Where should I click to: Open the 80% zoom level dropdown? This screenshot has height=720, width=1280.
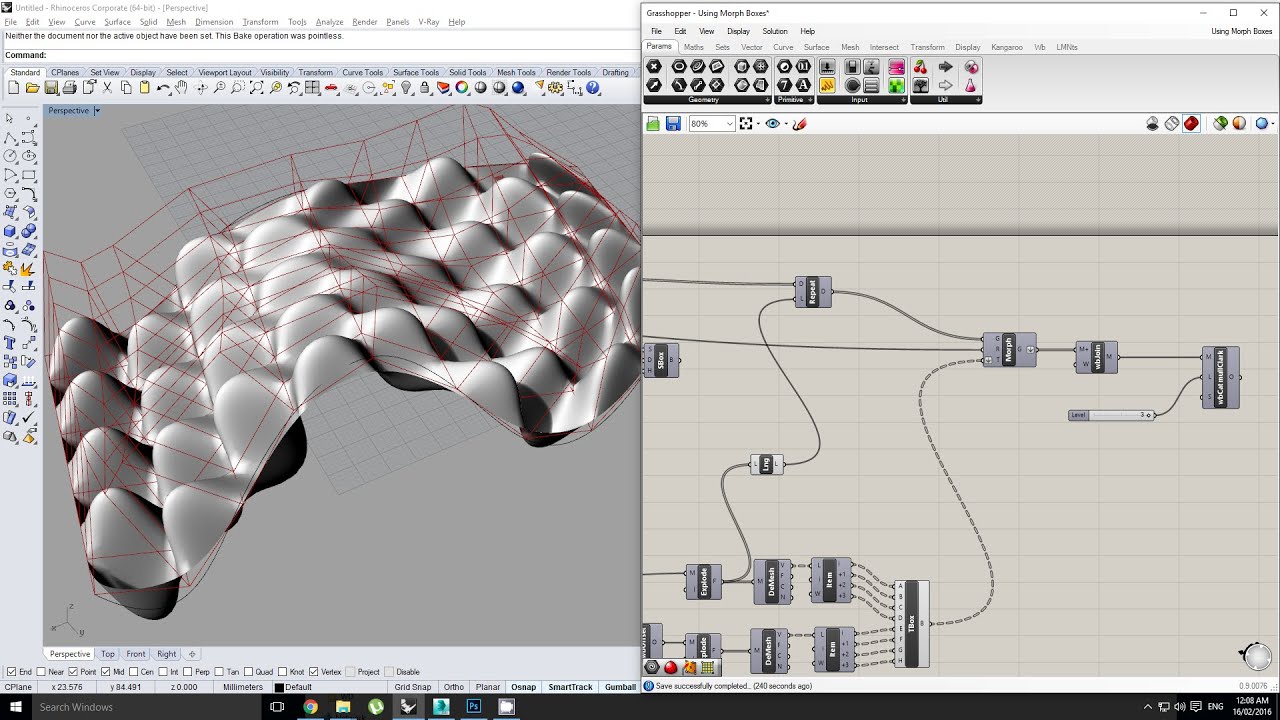click(711, 124)
